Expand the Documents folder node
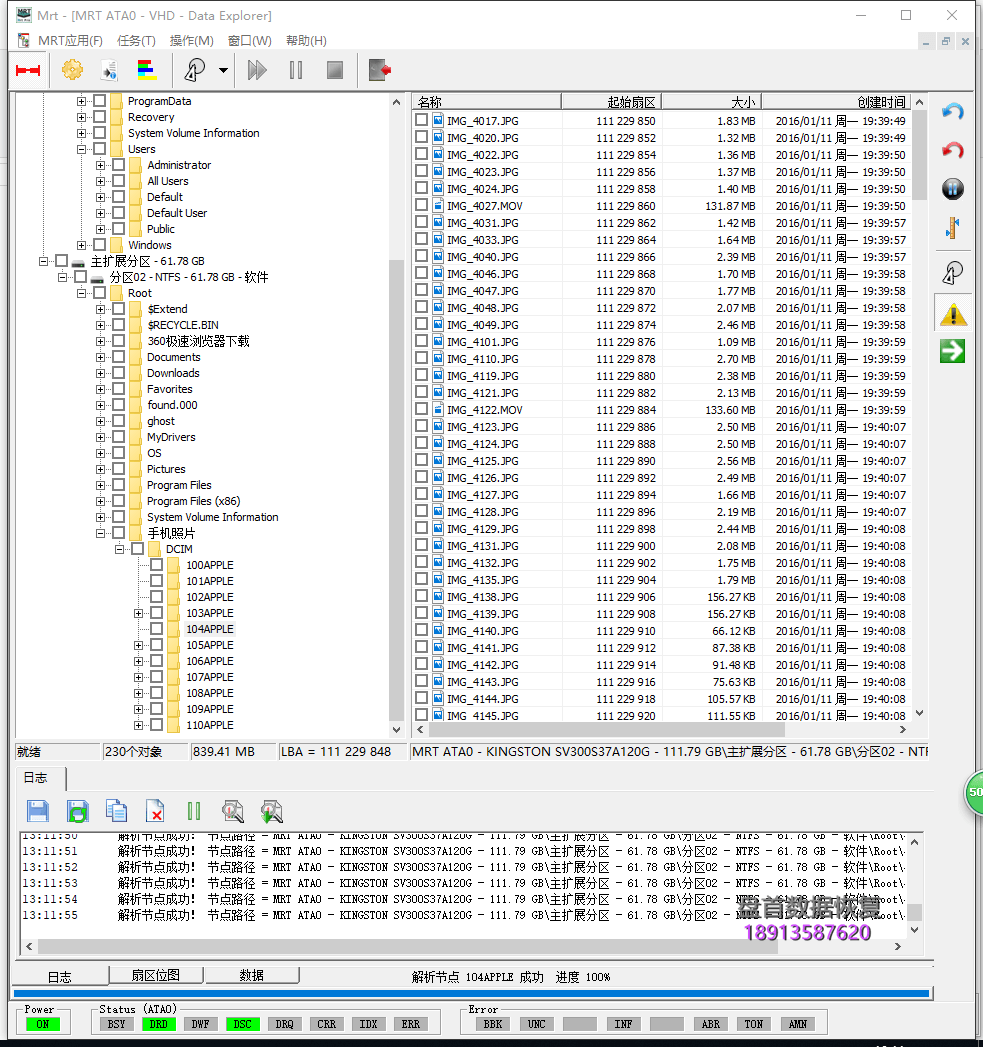Viewport: 983px width, 1047px height. [x=100, y=357]
